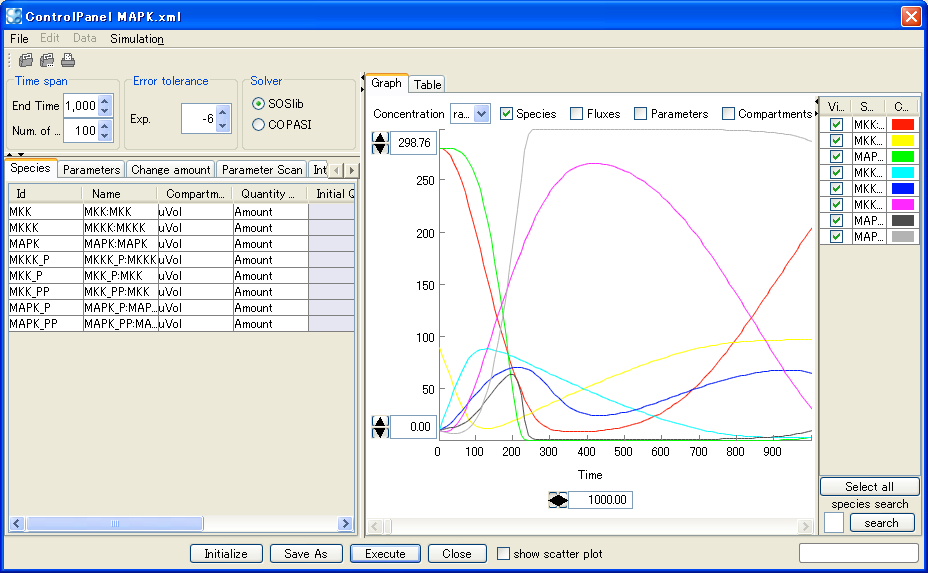Click down arrow beside 0.00 axis minimum
The width and height of the screenshot is (928, 573).
click(x=380, y=432)
